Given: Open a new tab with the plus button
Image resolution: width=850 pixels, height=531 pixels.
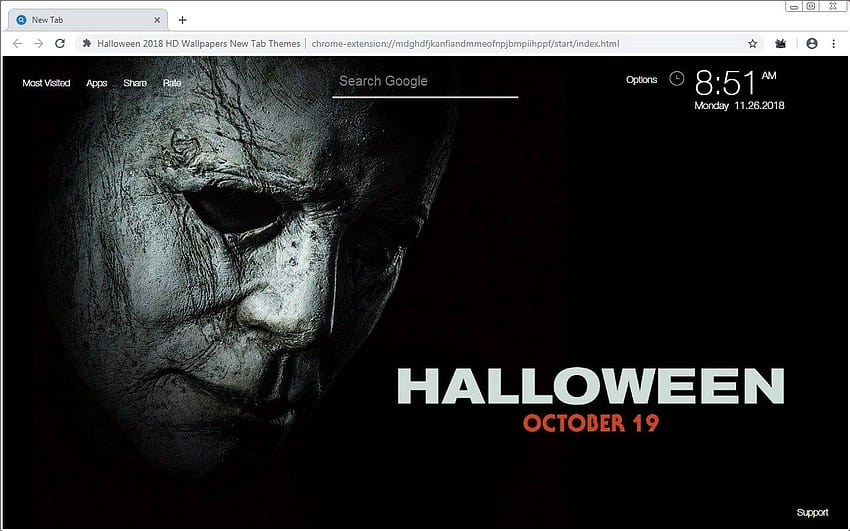Looking at the screenshot, I should point(182,20).
